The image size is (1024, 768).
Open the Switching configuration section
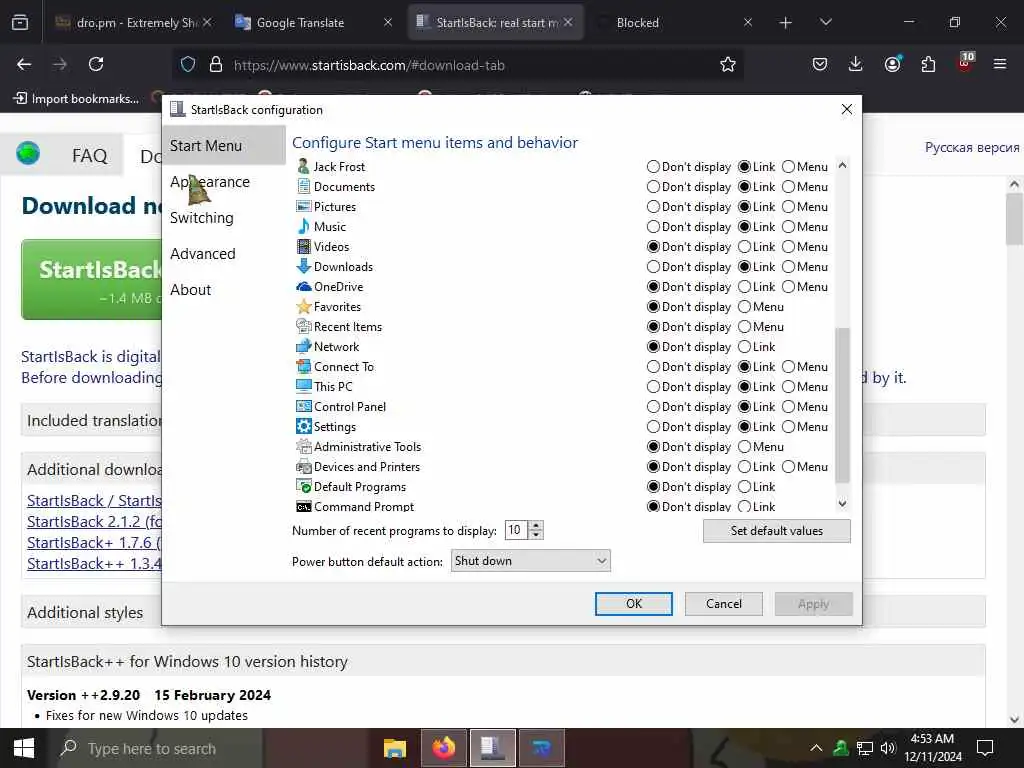(223, 217)
